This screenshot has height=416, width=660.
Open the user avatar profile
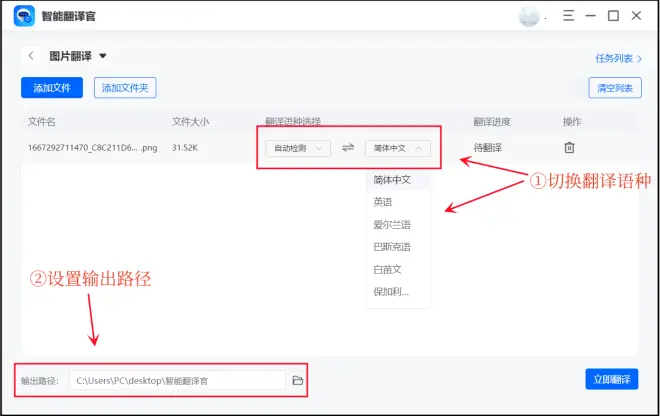click(530, 16)
